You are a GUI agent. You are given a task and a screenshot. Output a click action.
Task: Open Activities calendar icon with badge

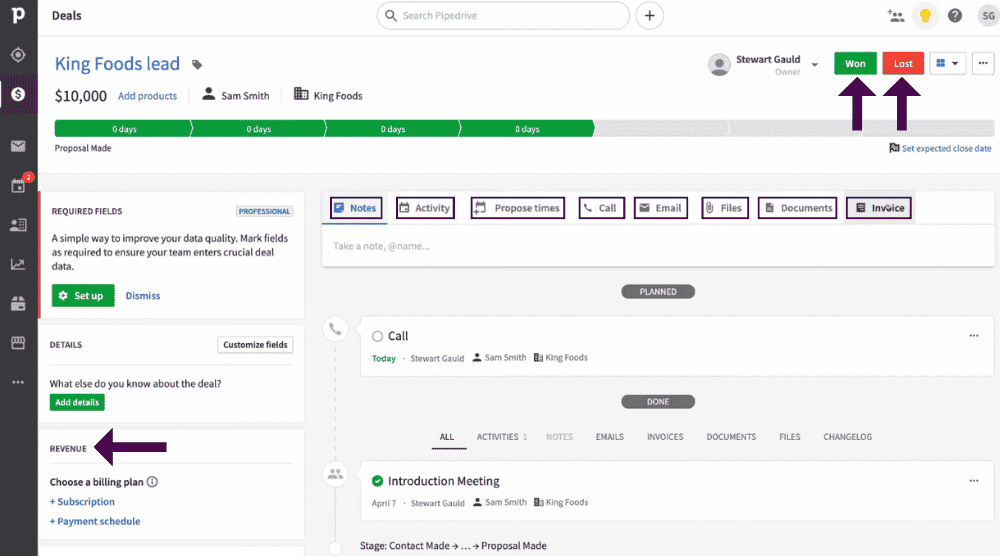click(18, 186)
